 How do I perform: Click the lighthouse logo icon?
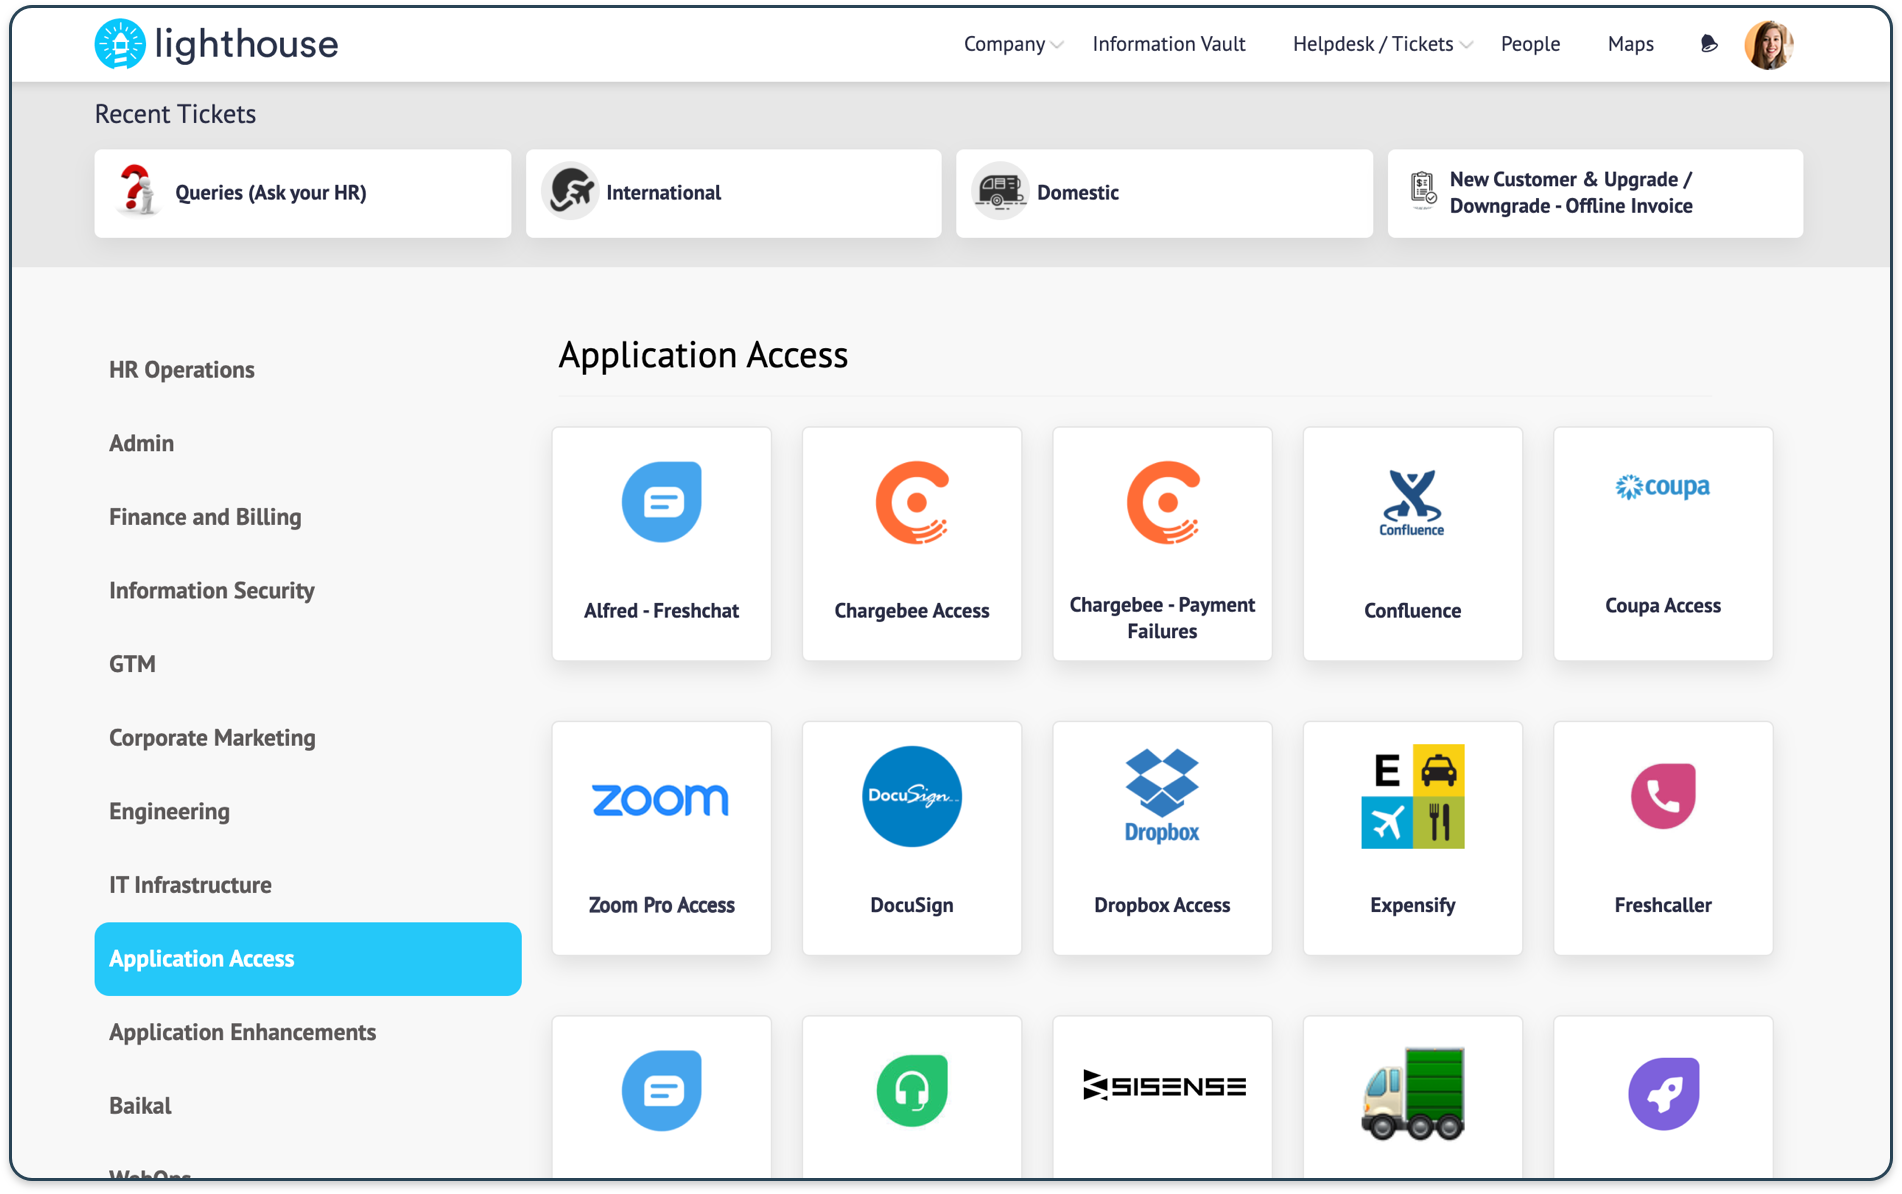click(x=120, y=44)
